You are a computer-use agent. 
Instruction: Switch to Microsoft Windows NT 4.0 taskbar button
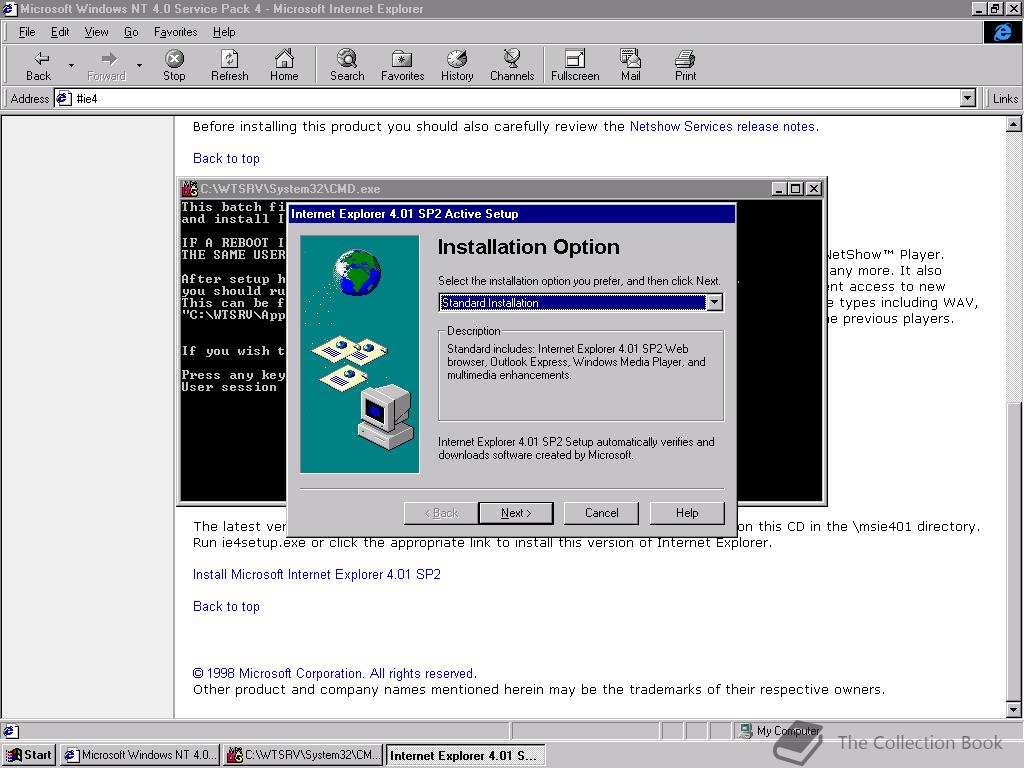tap(140, 756)
